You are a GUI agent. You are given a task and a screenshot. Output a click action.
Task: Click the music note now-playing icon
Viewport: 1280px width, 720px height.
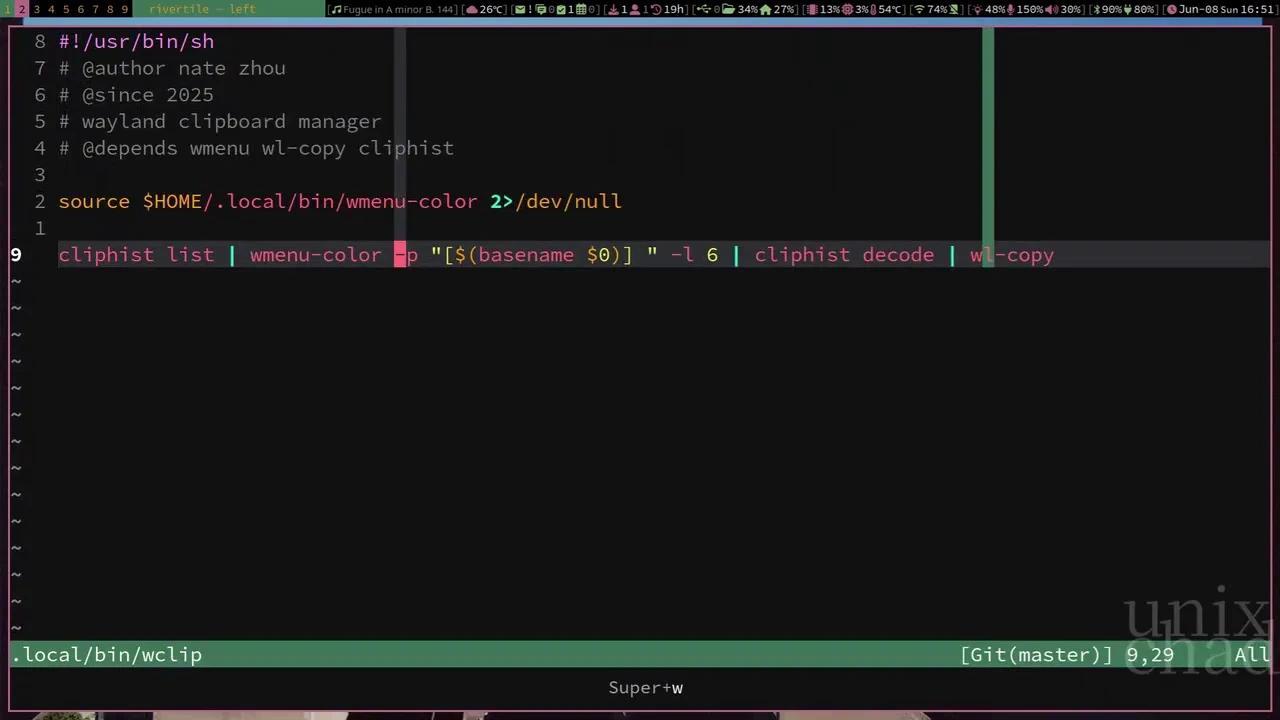(x=336, y=9)
